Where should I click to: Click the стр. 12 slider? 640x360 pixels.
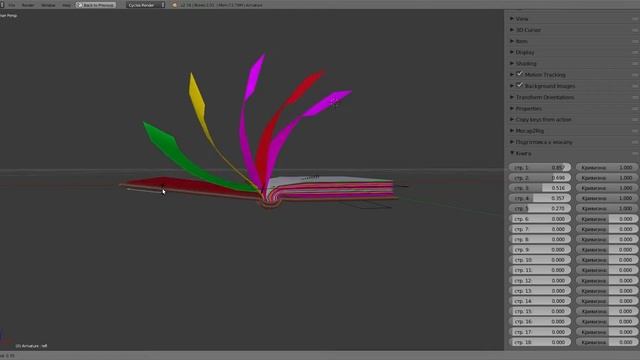(x=540, y=281)
